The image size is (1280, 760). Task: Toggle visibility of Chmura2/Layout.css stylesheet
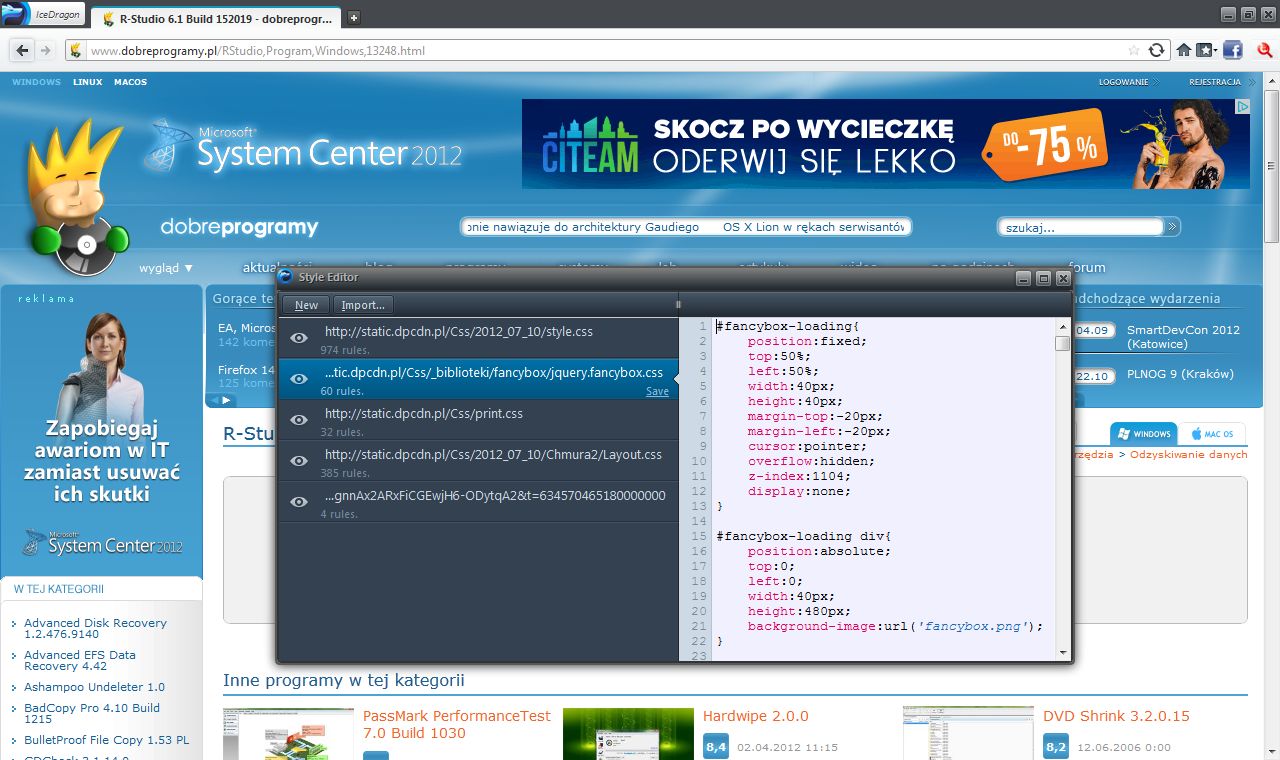coord(298,461)
